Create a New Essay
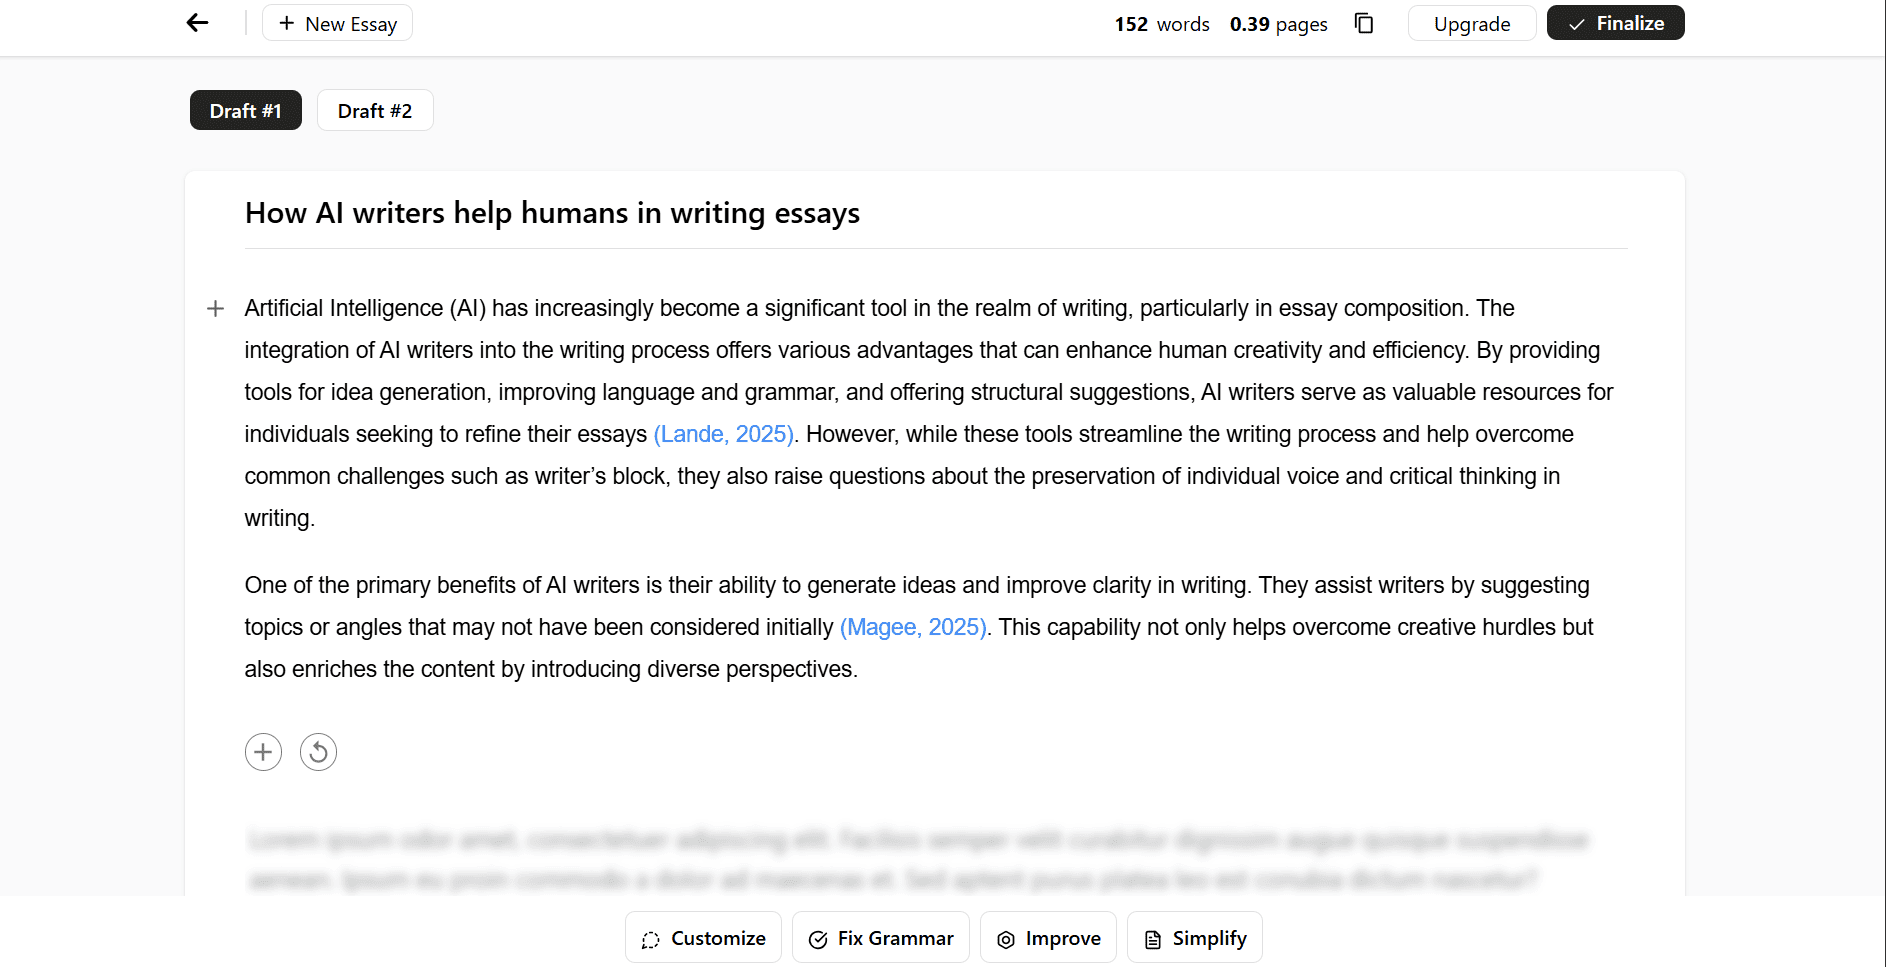 pyautogui.click(x=337, y=22)
